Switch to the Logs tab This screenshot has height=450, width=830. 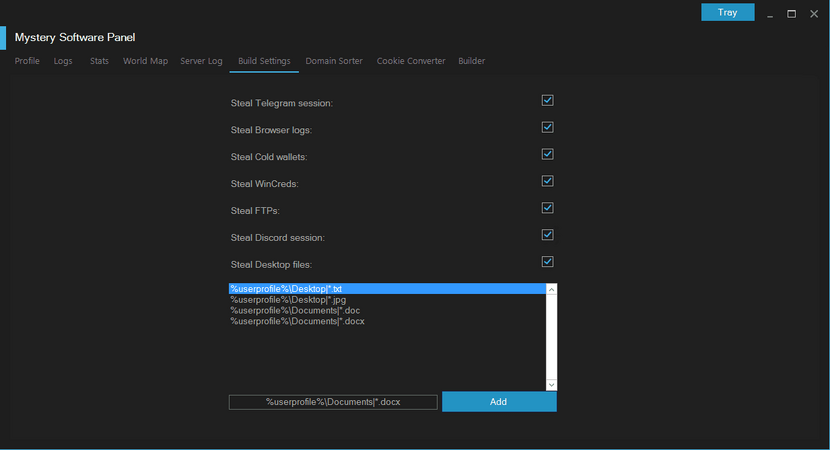point(63,61)
